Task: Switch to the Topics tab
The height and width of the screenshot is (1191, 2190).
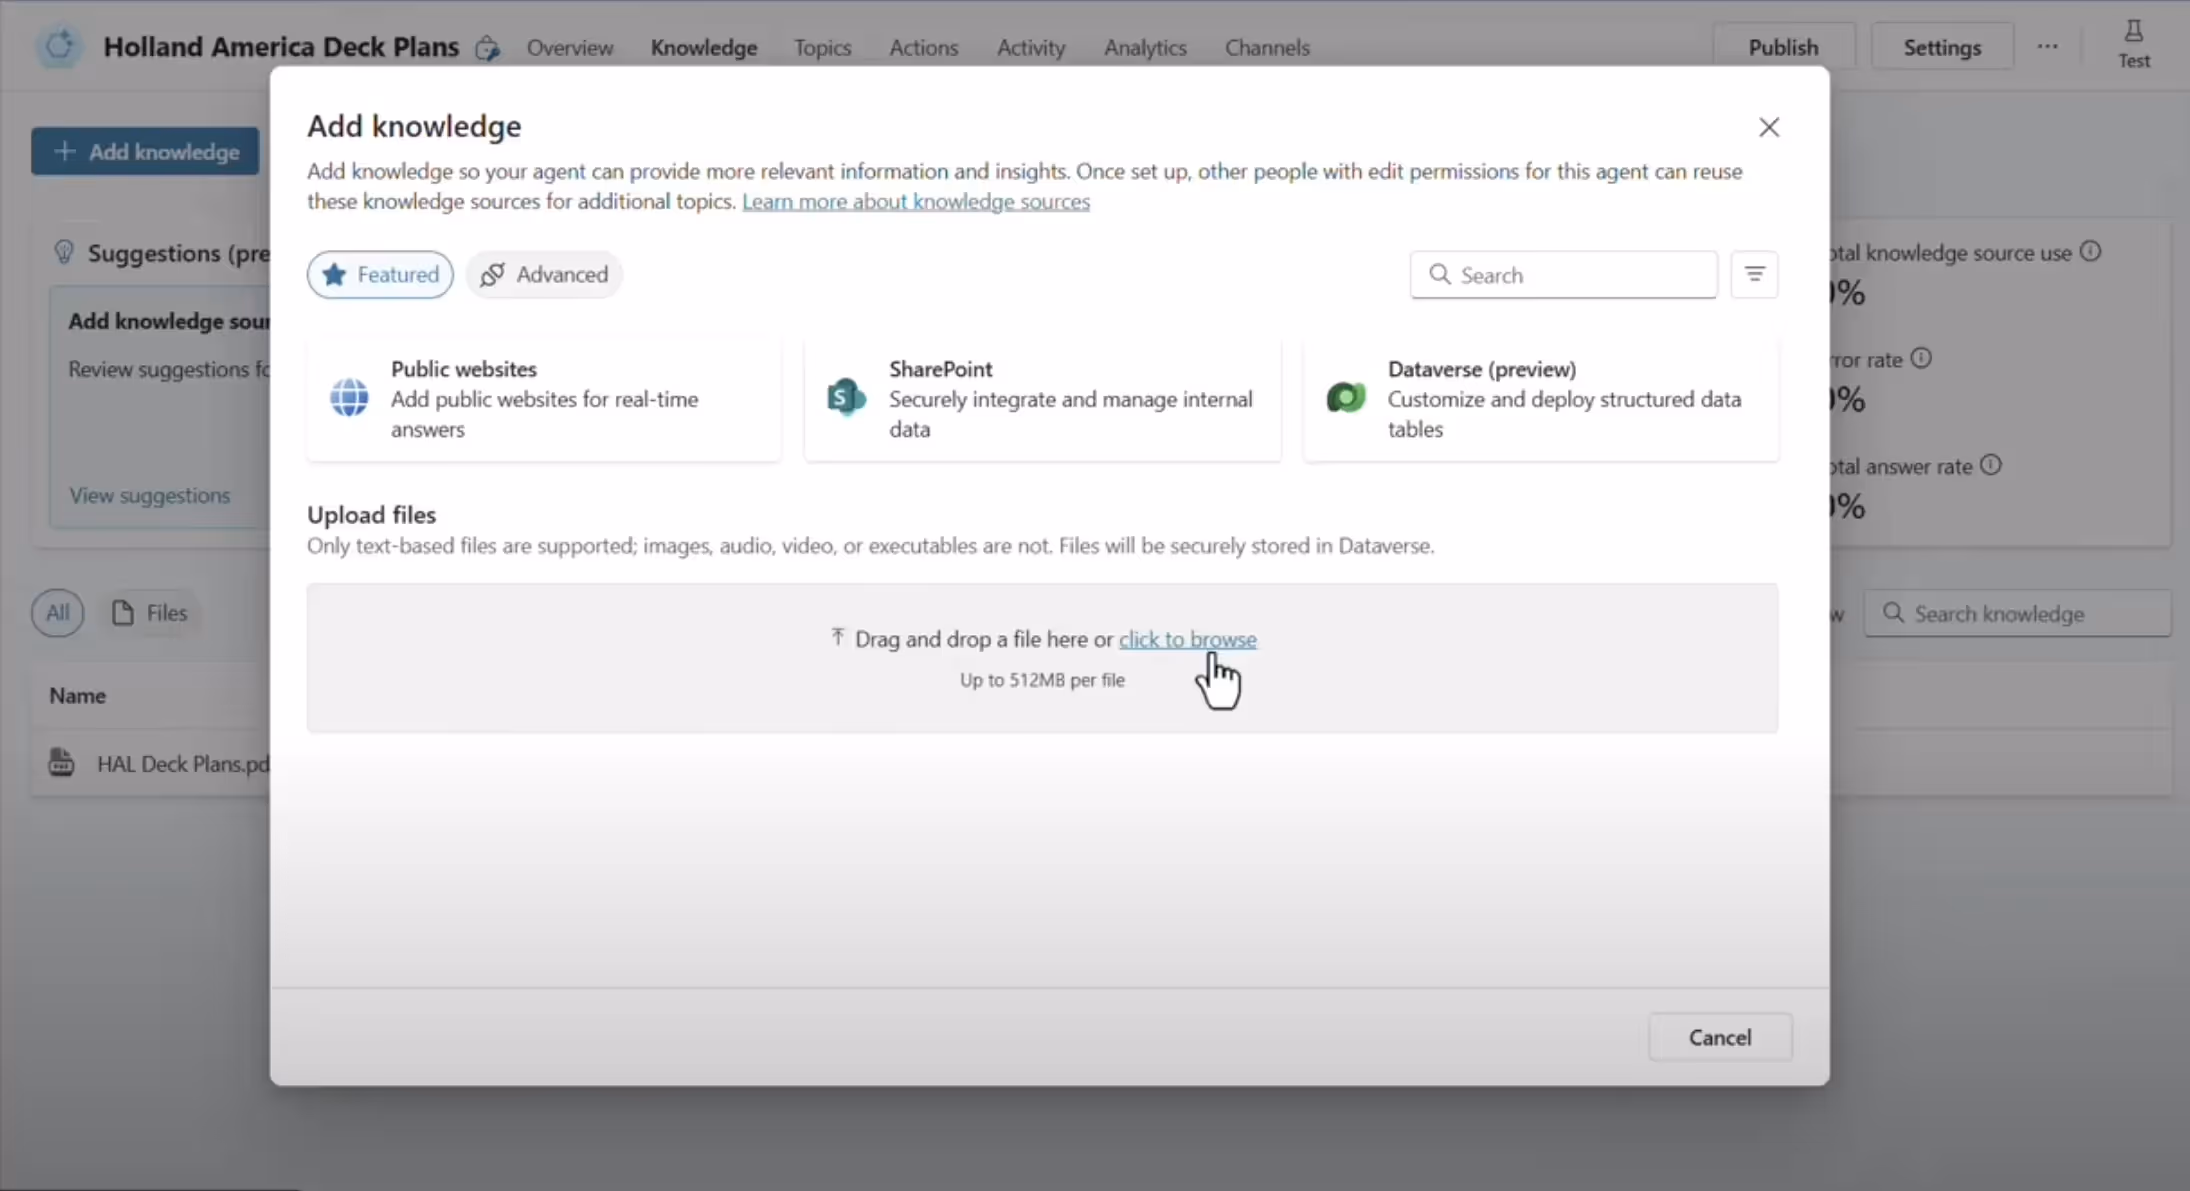Action: click(x=822, y=47)
